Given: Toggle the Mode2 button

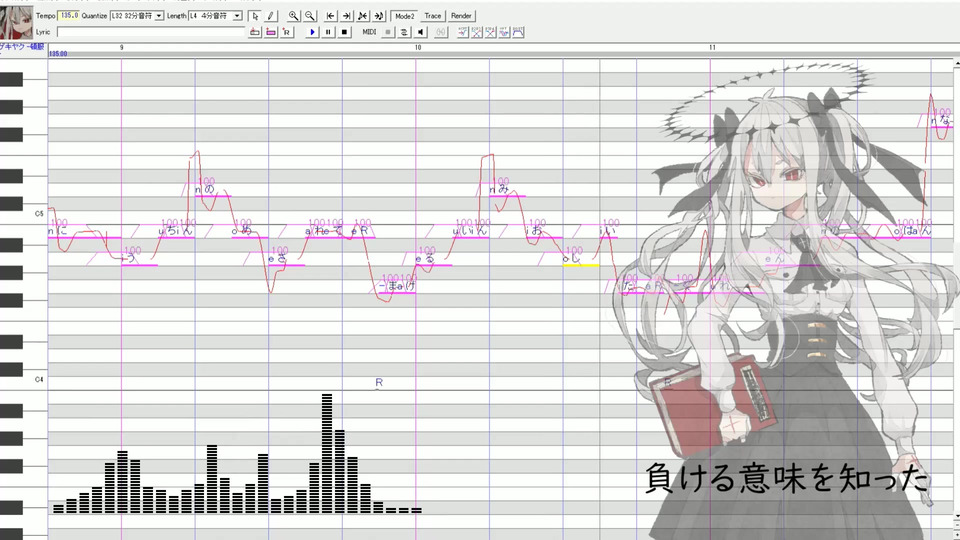Looking at the screenshot, I should [x=404, y=16].
